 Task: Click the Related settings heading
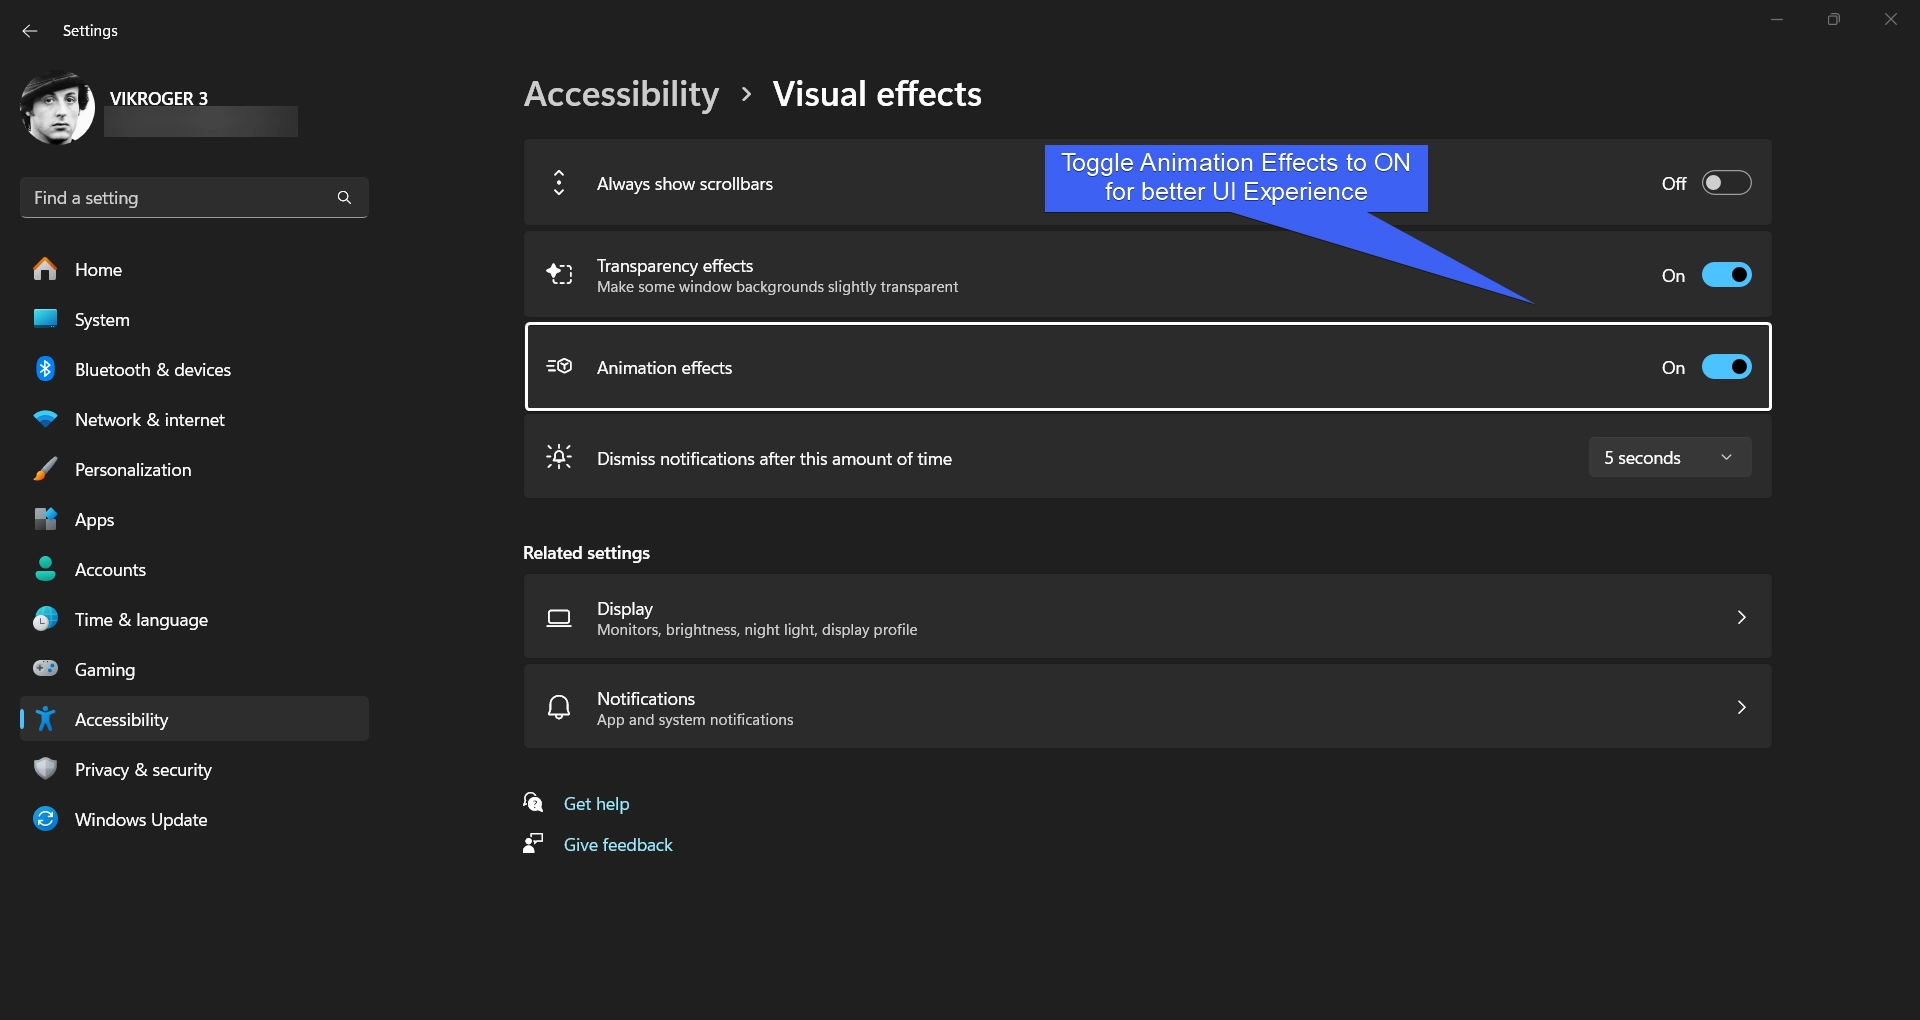(x=586, y=553)
